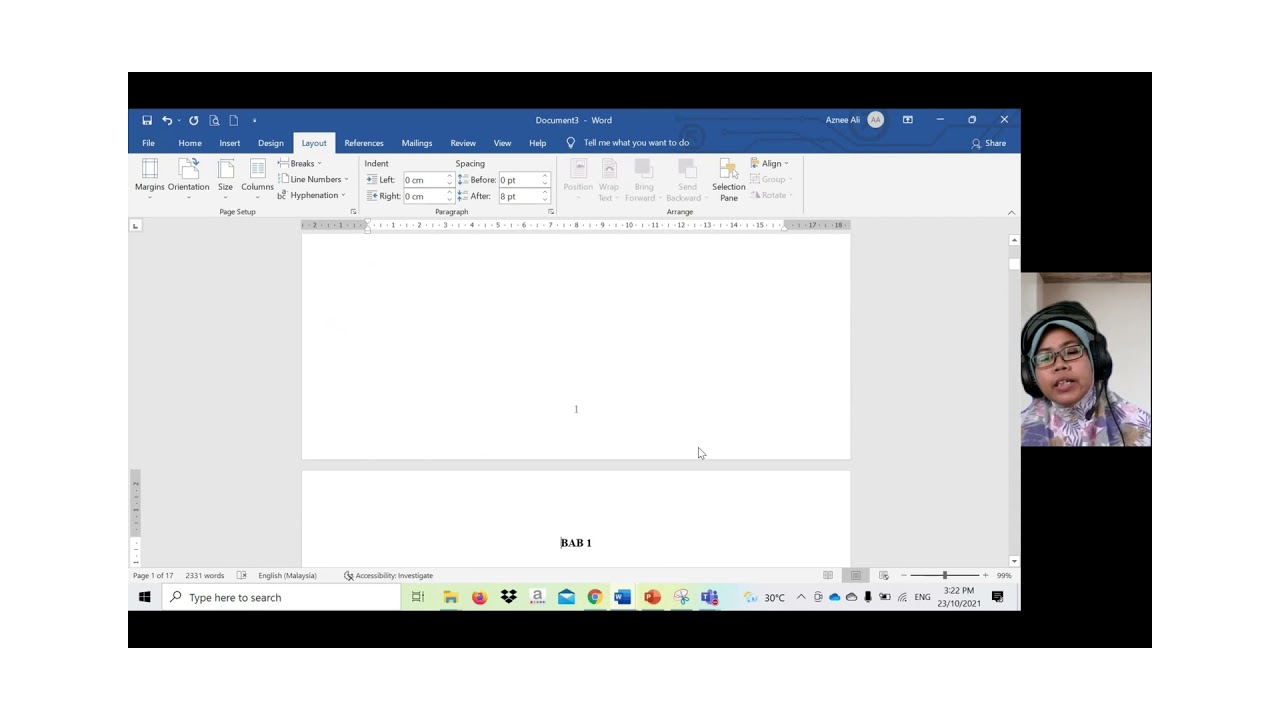The height and width of the screenshot is (720, 1280).
Task: Collapse the ribbon with the chevron
Action: click(1011, 212)
